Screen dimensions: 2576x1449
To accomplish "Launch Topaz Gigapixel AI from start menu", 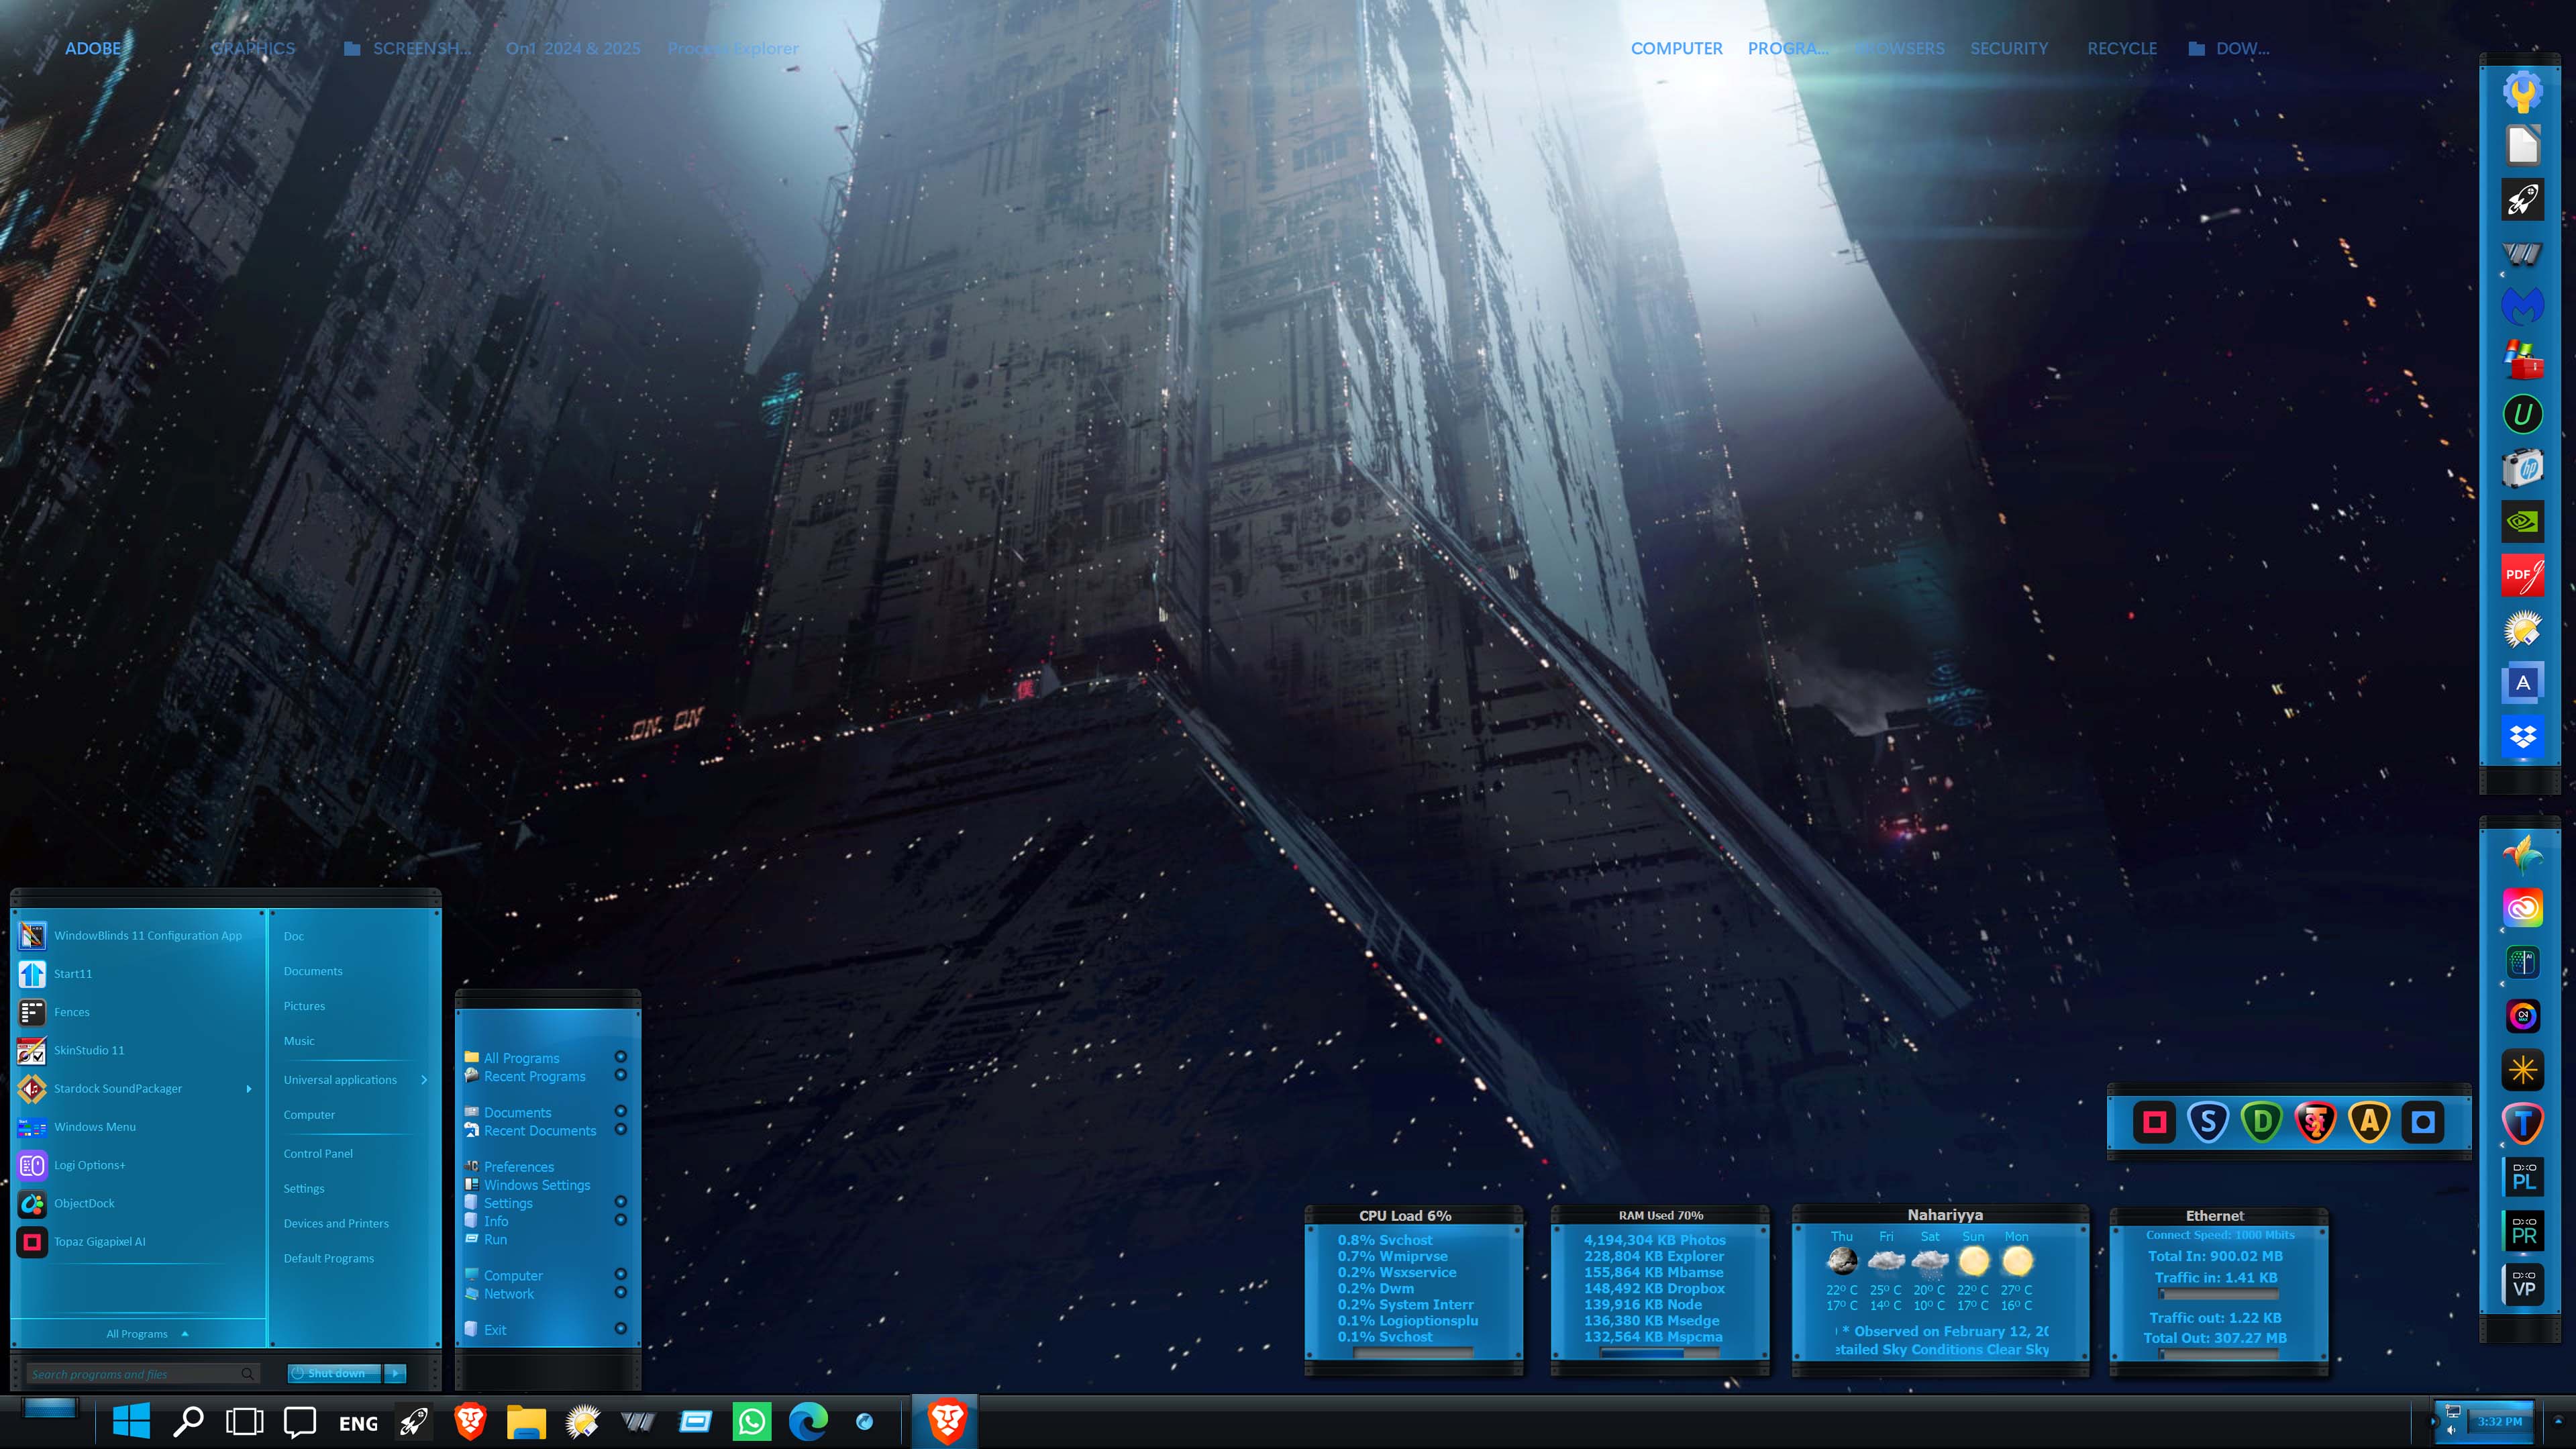I will tap(99, 1241).
